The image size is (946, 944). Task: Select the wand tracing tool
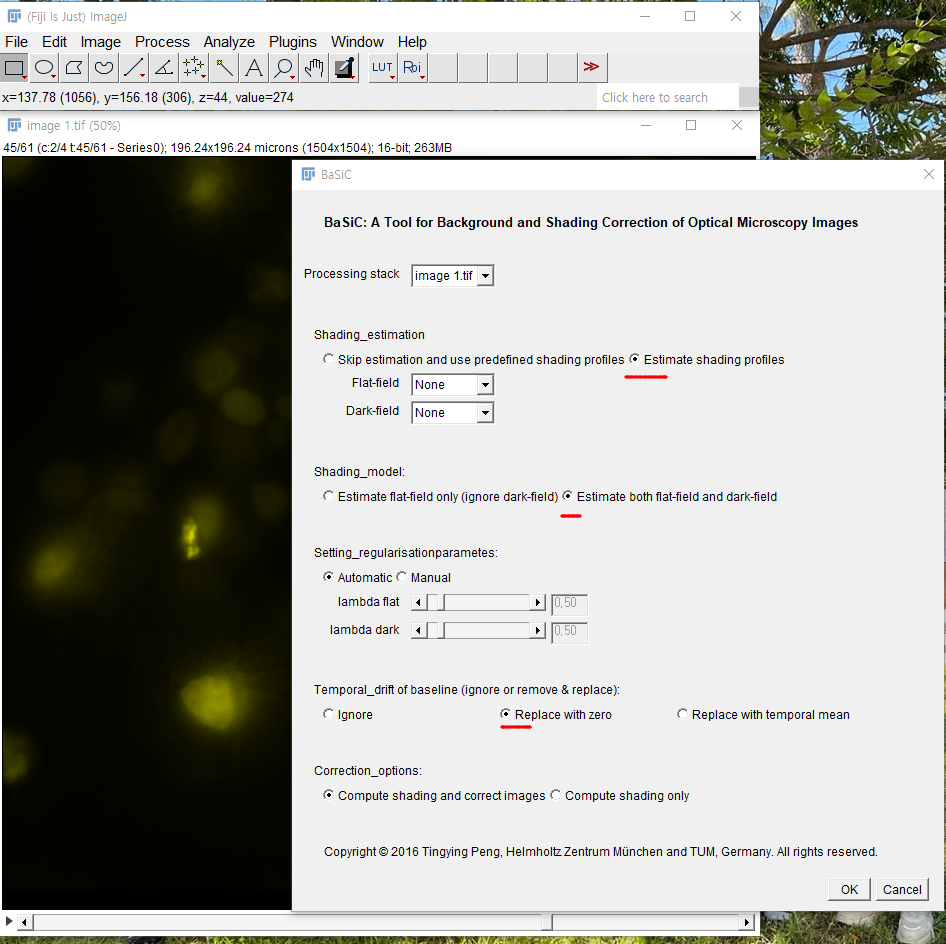[x=224, y=67]
